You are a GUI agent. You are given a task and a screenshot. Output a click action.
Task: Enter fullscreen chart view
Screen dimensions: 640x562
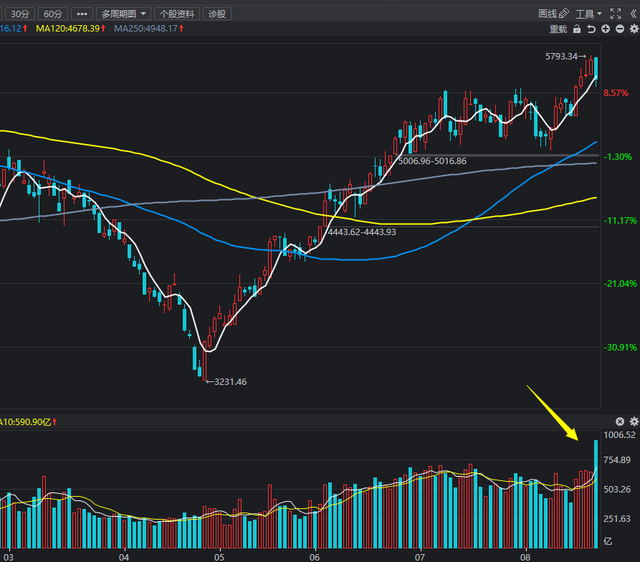(613, 14)
